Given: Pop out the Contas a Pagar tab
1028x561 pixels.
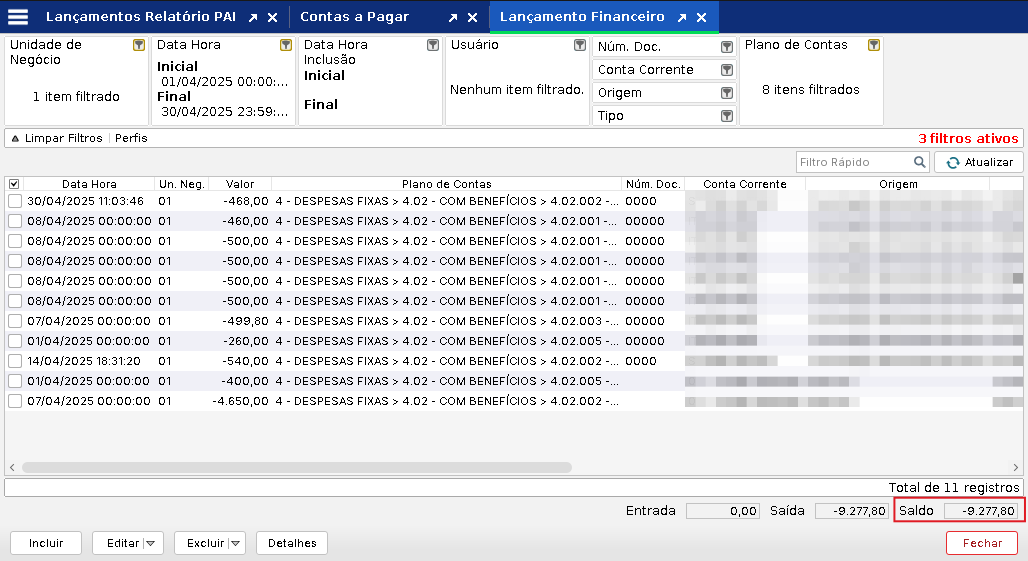Looking at the screenshot, I should [453, 18].
